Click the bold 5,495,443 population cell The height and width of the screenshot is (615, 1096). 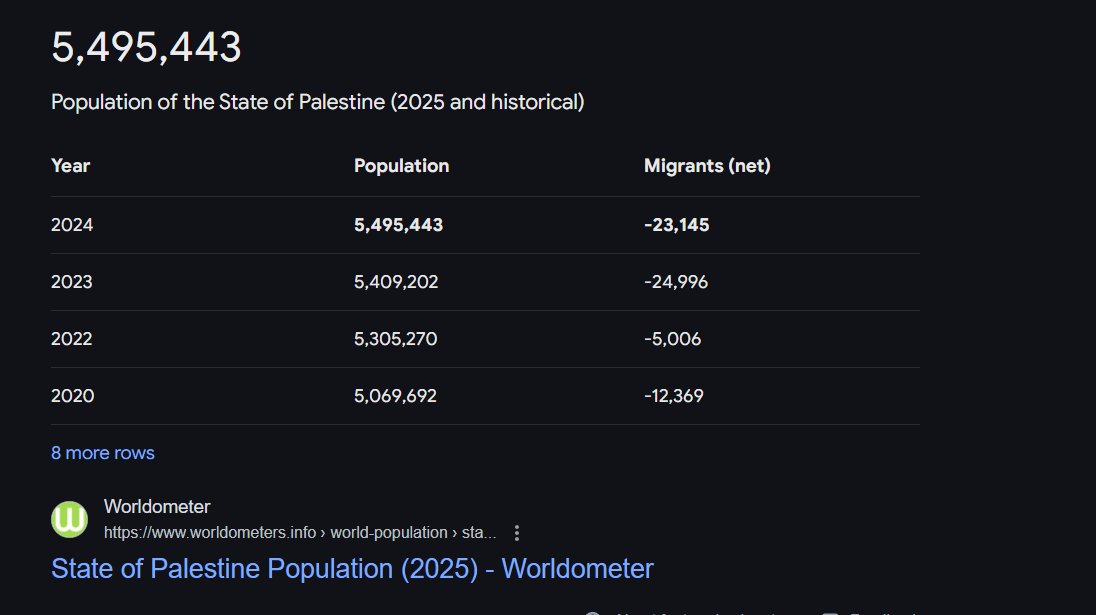(x=398, y=225)
